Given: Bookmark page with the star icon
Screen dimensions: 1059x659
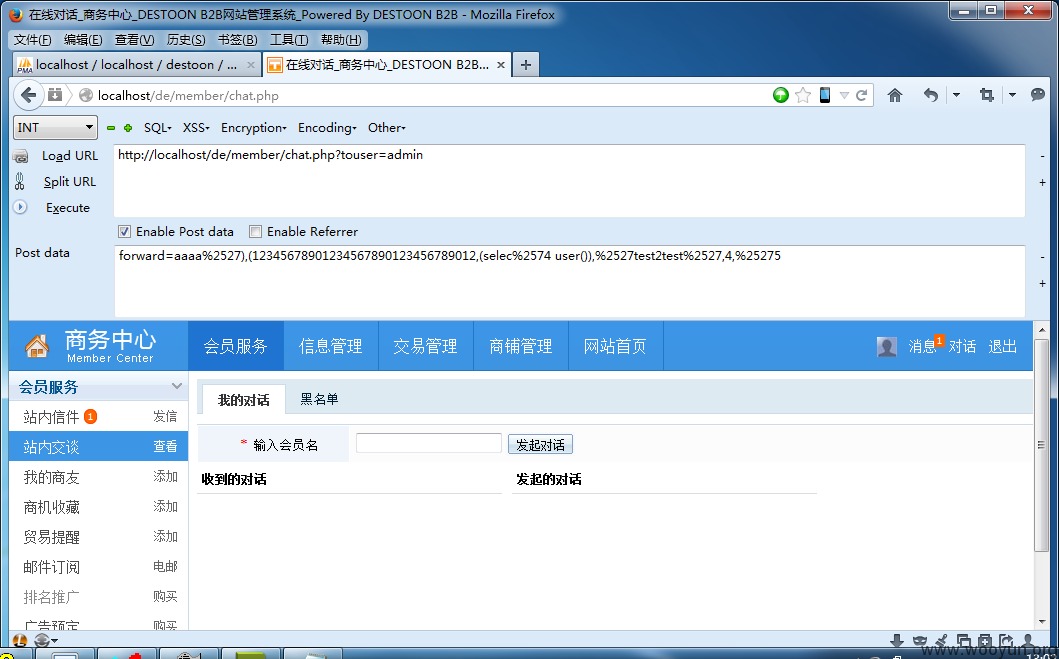Looking at the screenshot, I should click(802, 95).
